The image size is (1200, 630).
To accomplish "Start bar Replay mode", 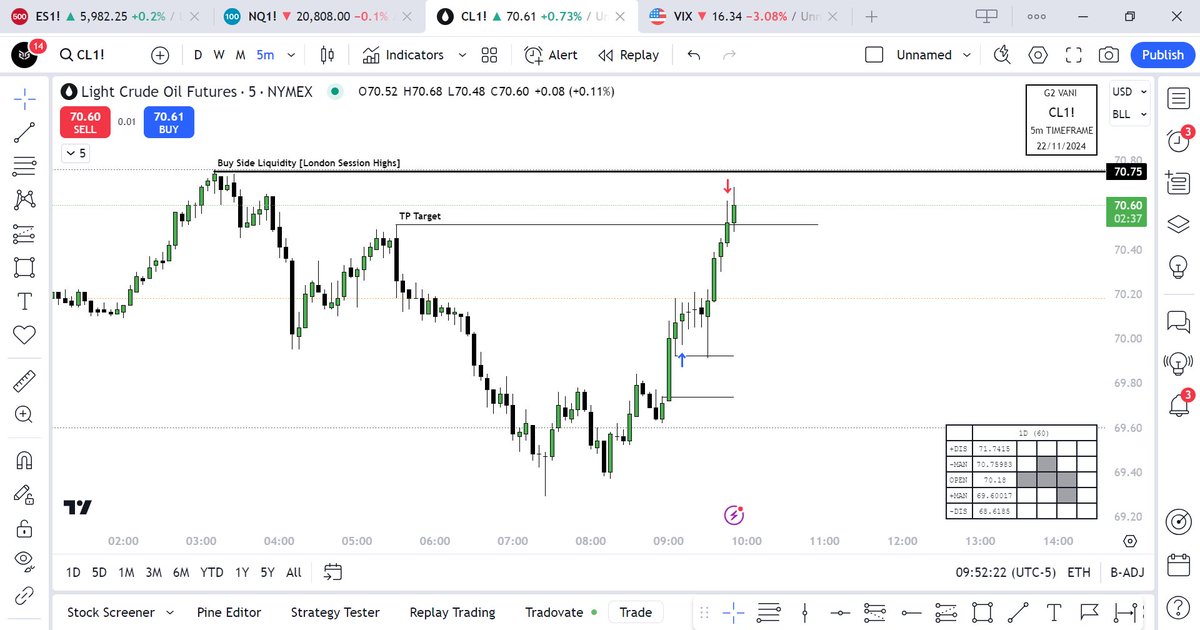I will [x=628, y=55].
